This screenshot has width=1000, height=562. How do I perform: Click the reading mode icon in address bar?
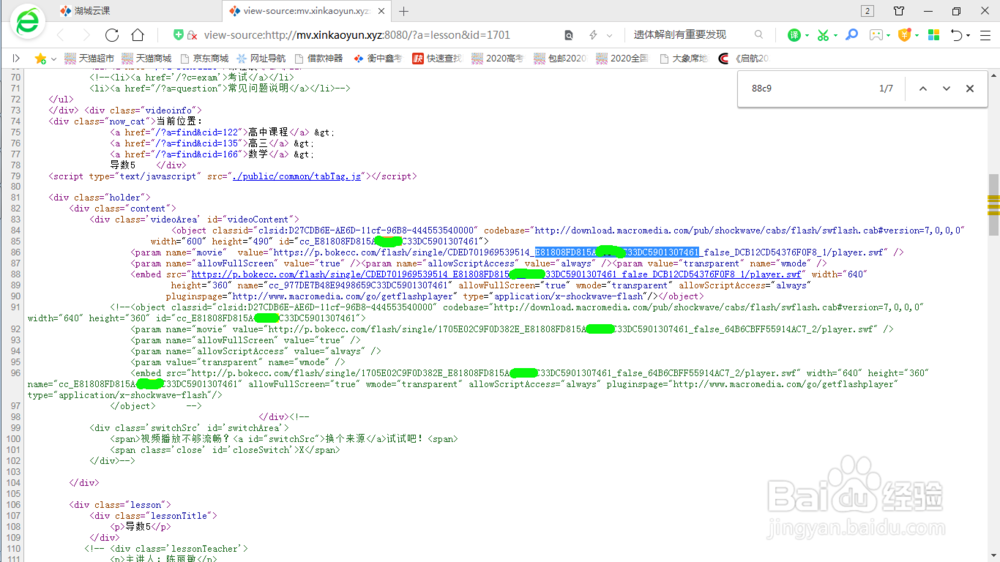569,35
